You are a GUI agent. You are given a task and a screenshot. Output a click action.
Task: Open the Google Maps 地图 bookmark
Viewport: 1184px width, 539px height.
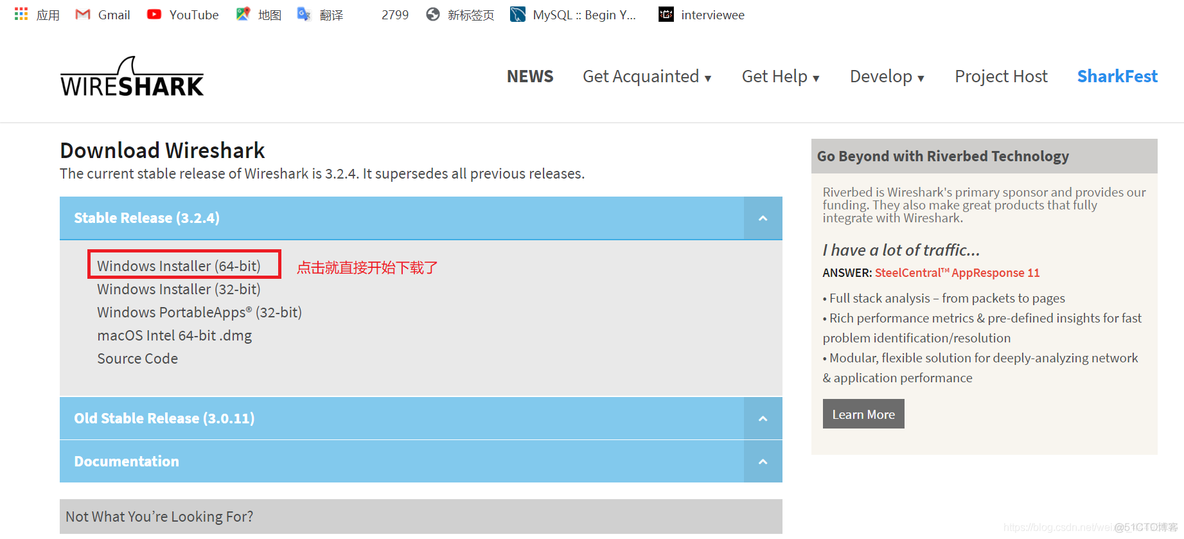(258, 14)
